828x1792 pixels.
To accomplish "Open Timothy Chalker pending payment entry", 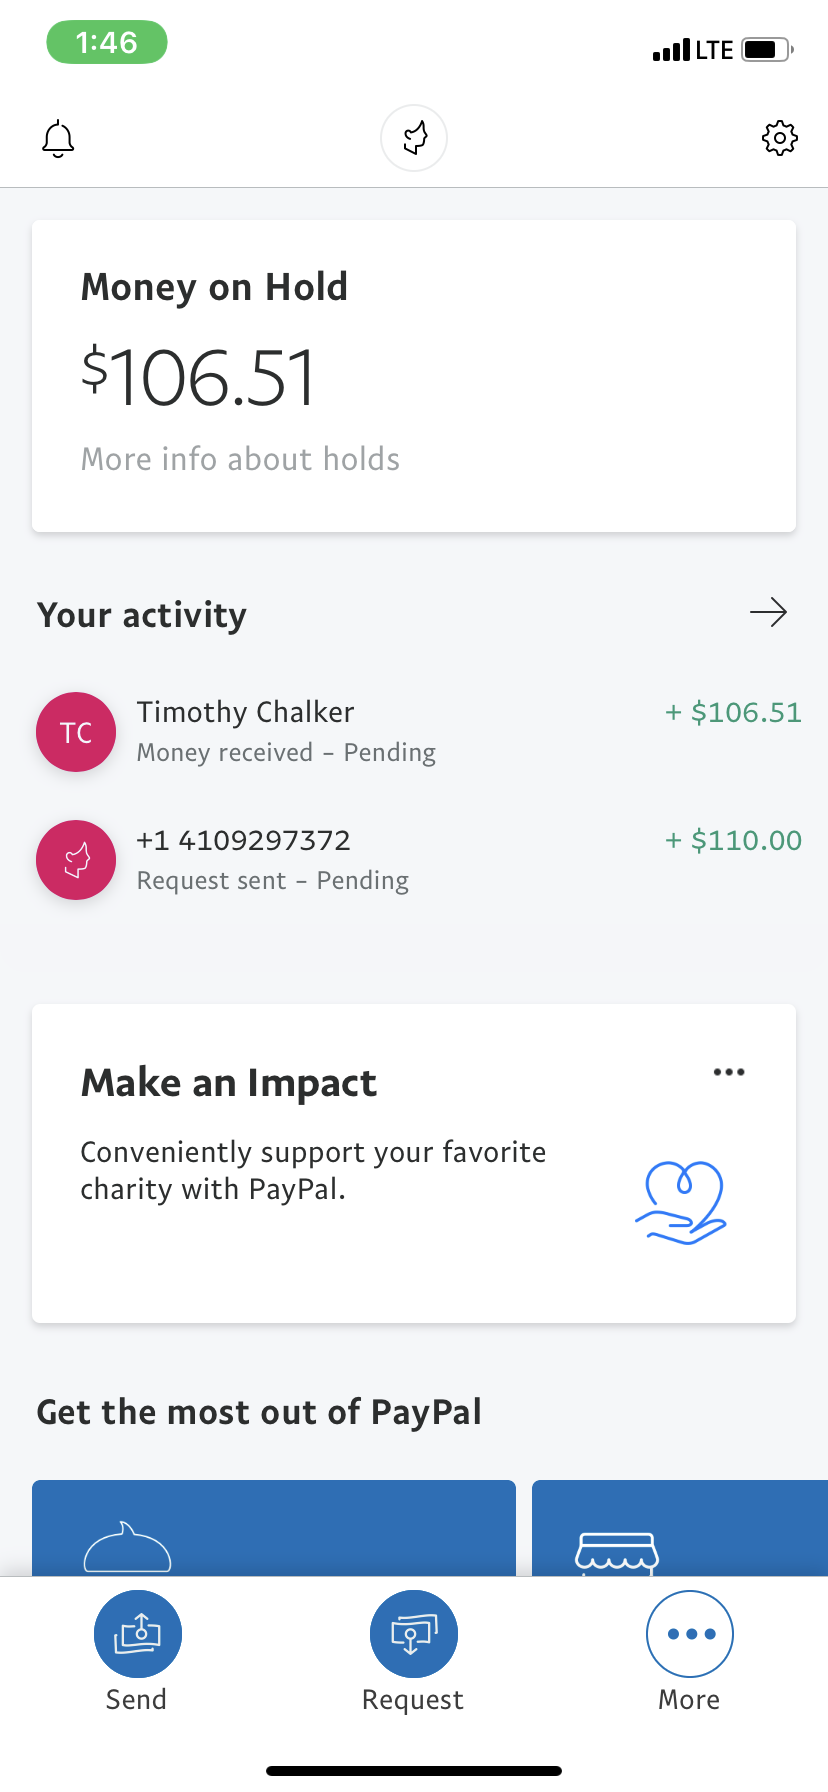I will pos(414,732).
